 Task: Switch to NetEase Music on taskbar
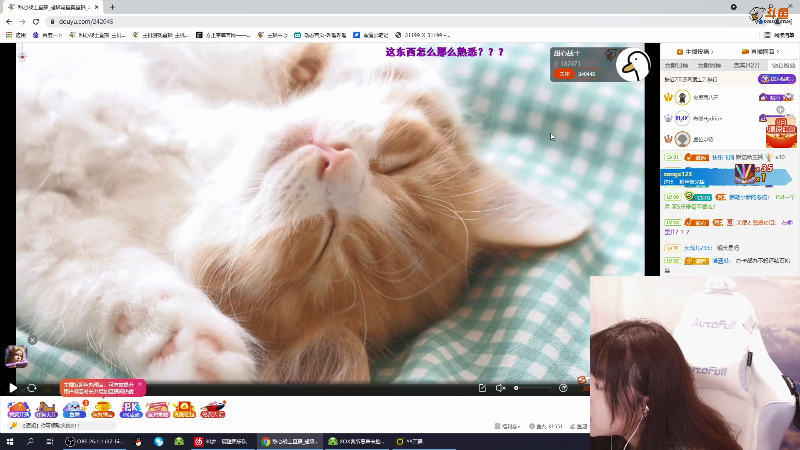click(220, 441)
